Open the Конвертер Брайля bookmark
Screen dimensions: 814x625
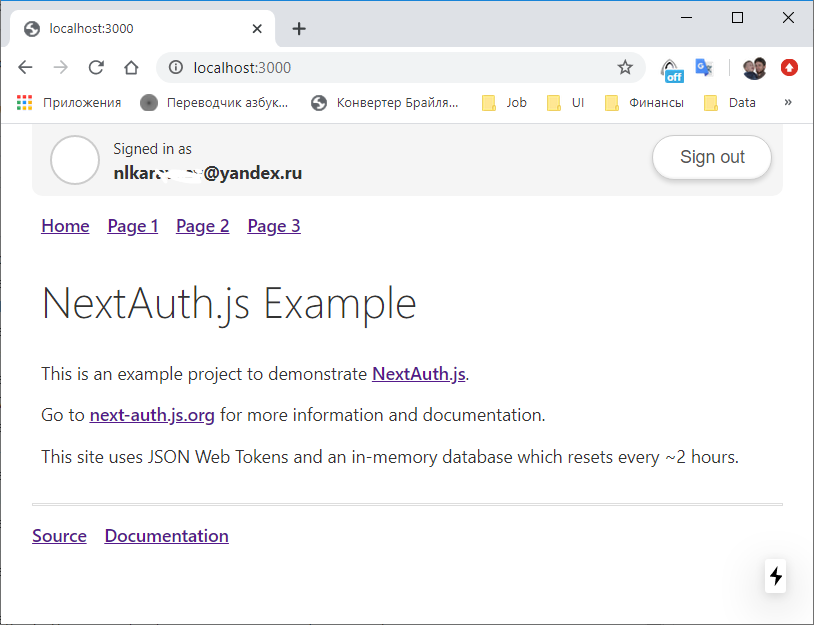tap(385, 103)
